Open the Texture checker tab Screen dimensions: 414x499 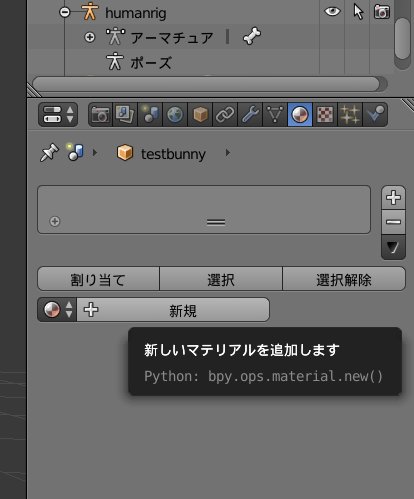coord(325,115)
